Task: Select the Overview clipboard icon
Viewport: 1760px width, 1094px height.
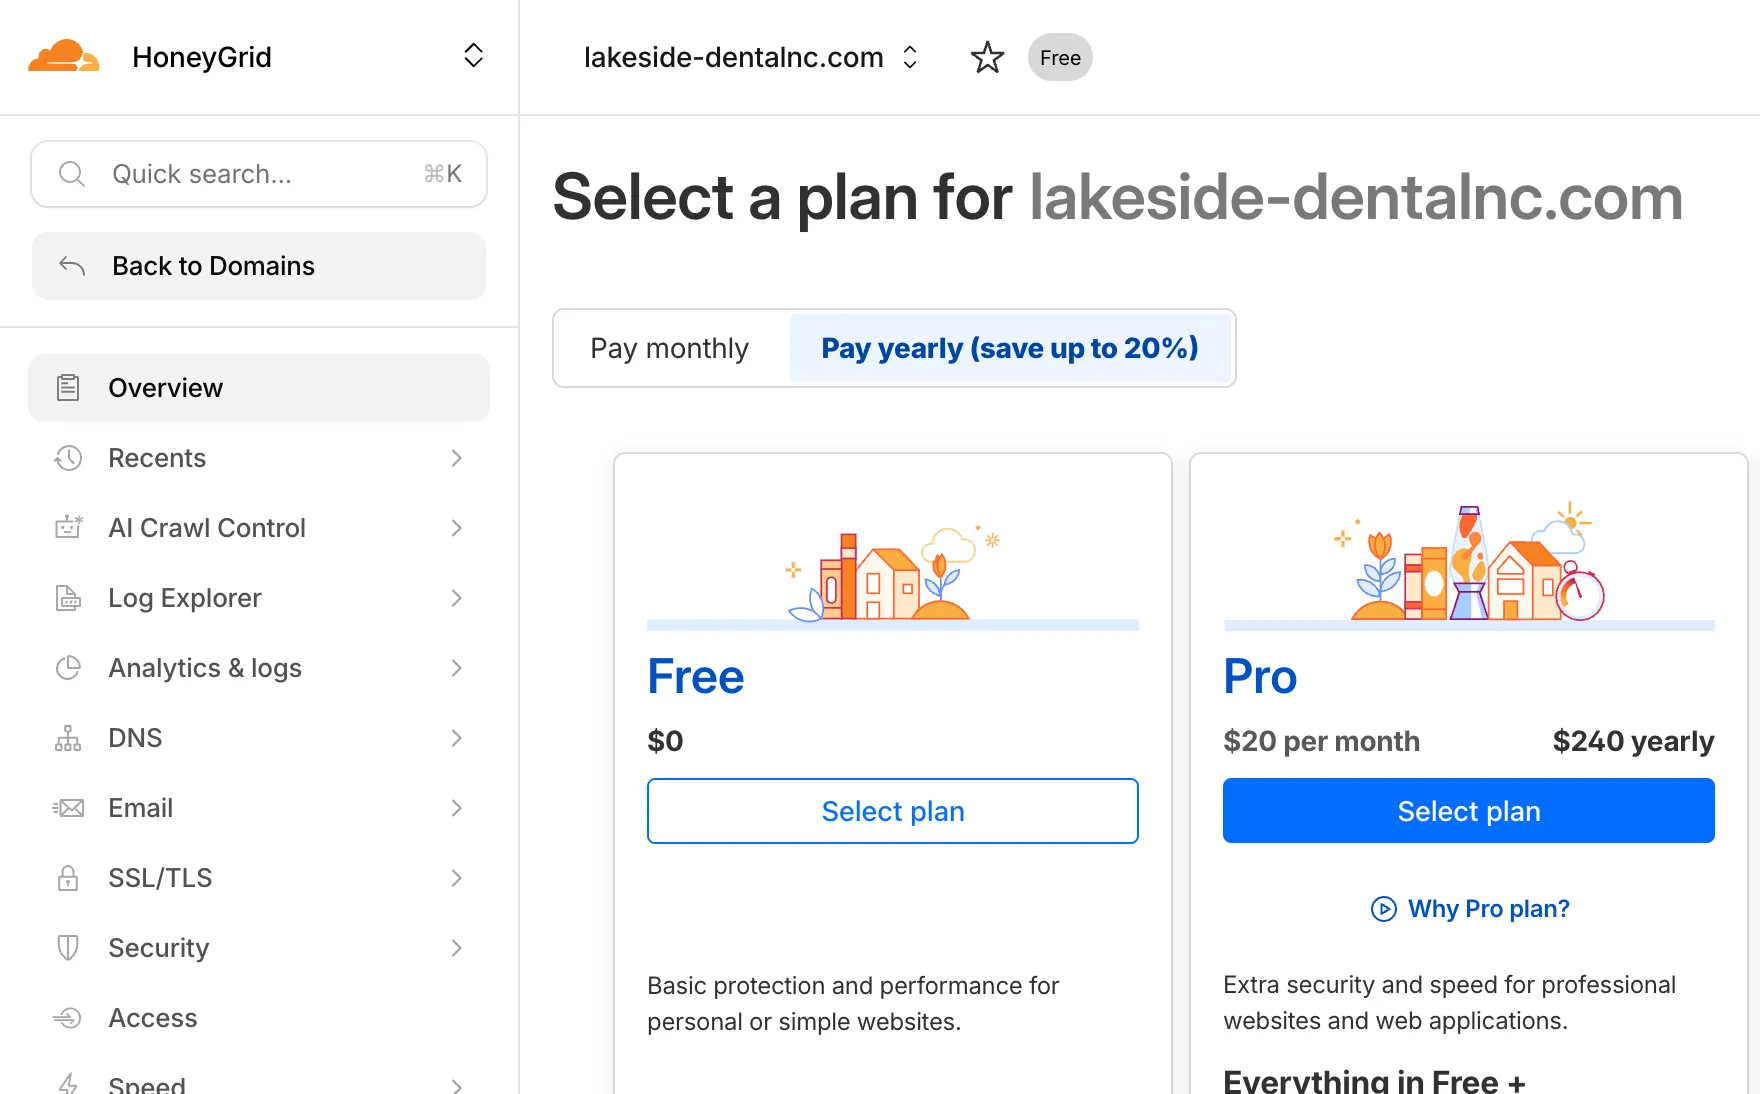Action: tap(67, 388)
